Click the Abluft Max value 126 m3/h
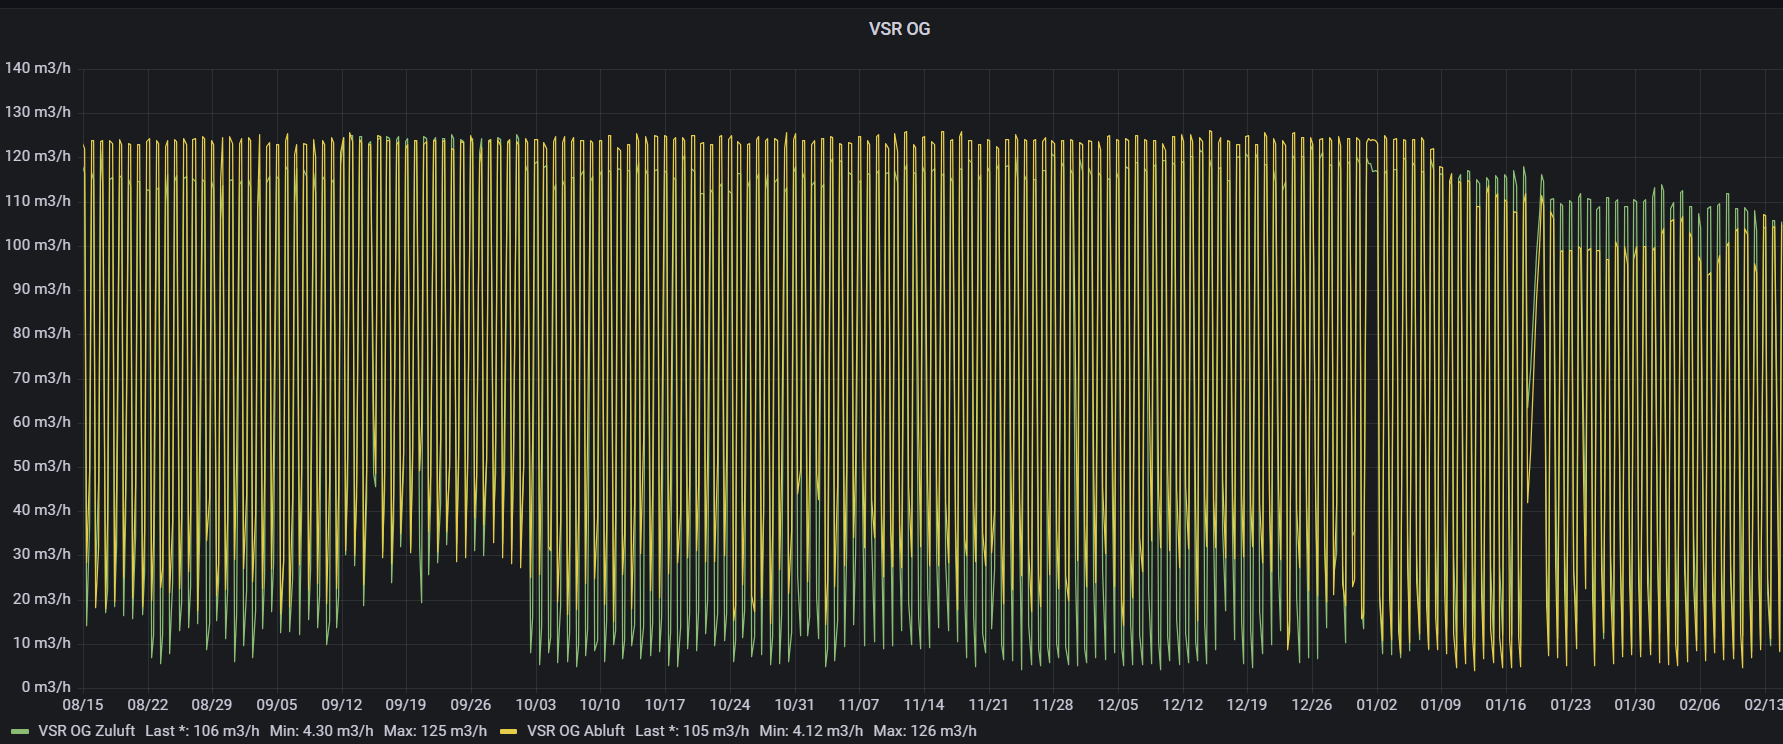Viewport: 1783px width, 744px height. pyautogui.click(x=925, y=731)
